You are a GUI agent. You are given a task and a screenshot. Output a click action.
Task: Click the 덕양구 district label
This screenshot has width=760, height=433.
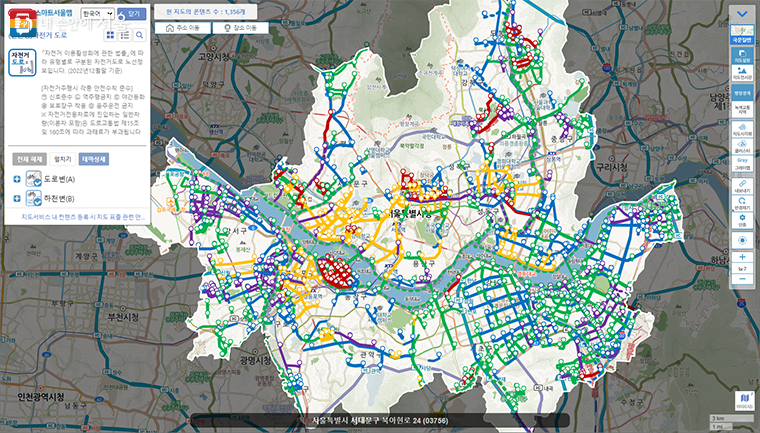point(214,84)
